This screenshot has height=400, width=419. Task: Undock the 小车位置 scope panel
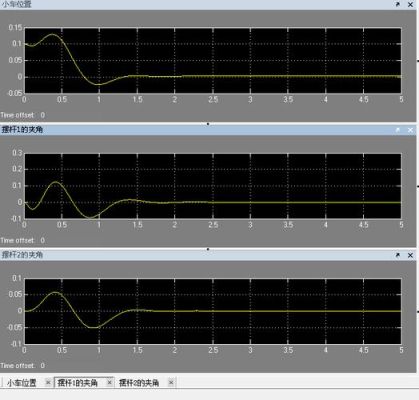pyautogui.click(x=398, y=4)
